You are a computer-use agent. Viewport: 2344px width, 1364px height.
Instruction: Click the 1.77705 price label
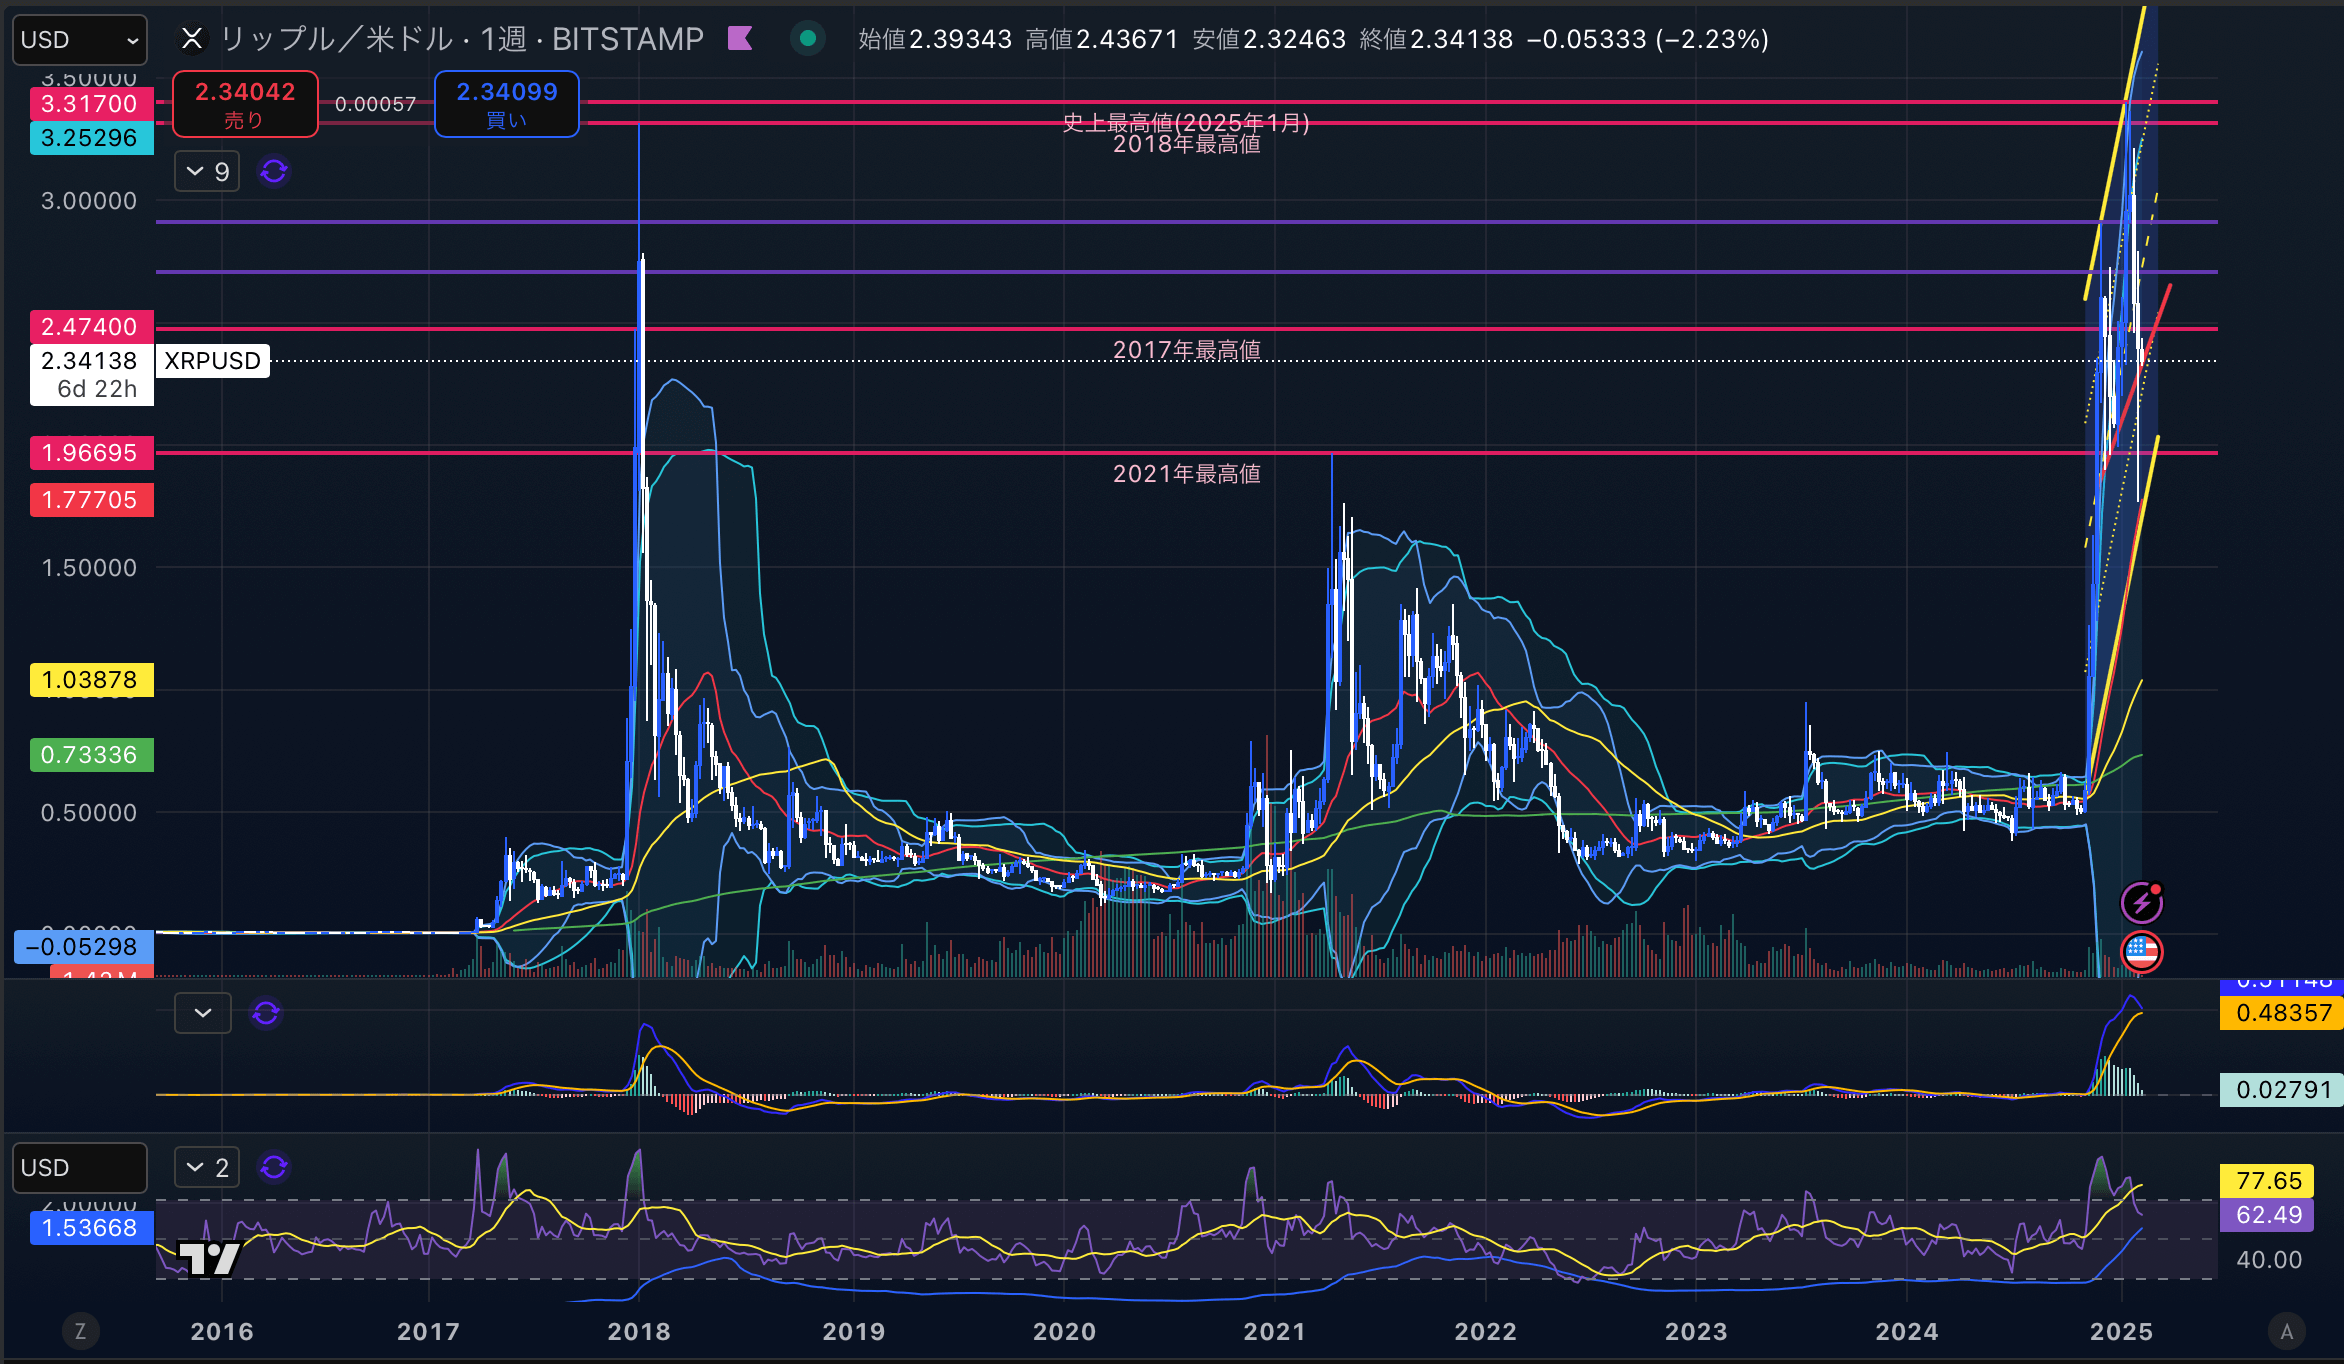tap(91, 500)
